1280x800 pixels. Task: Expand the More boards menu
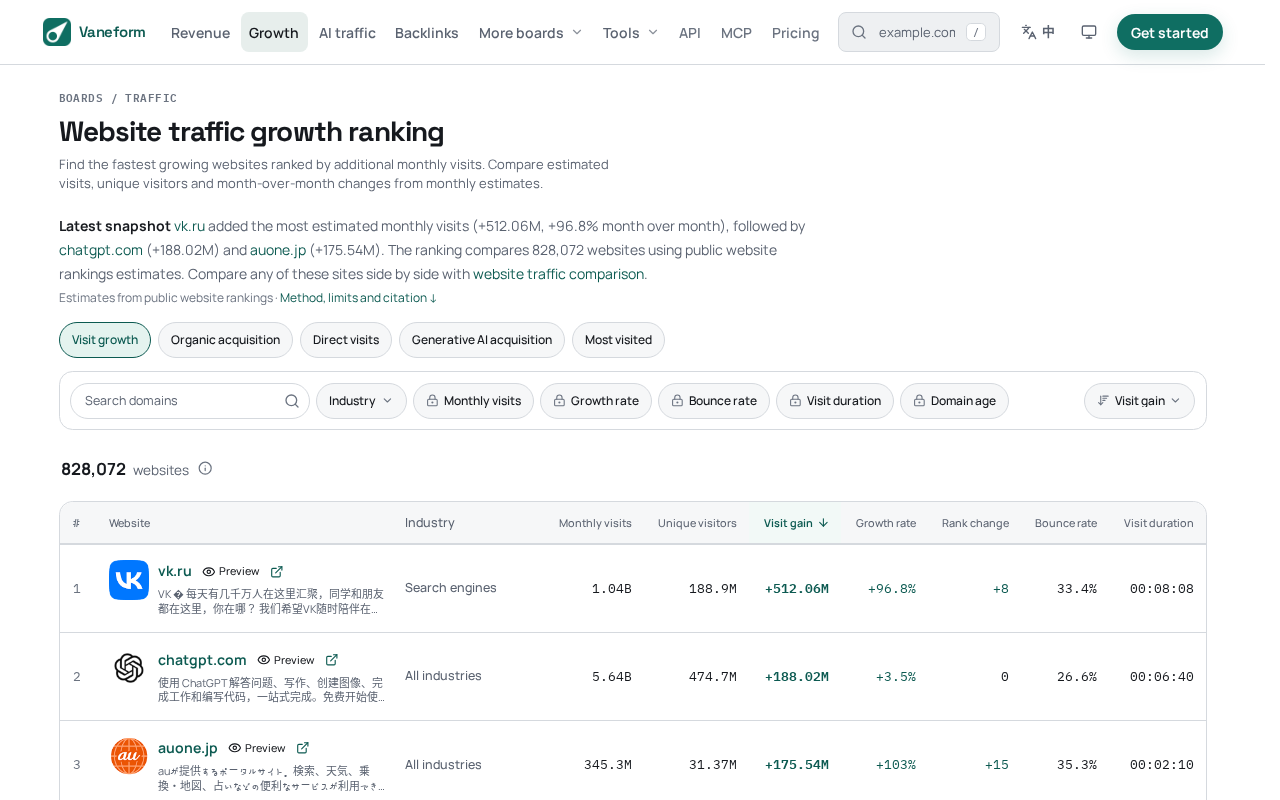530,32
